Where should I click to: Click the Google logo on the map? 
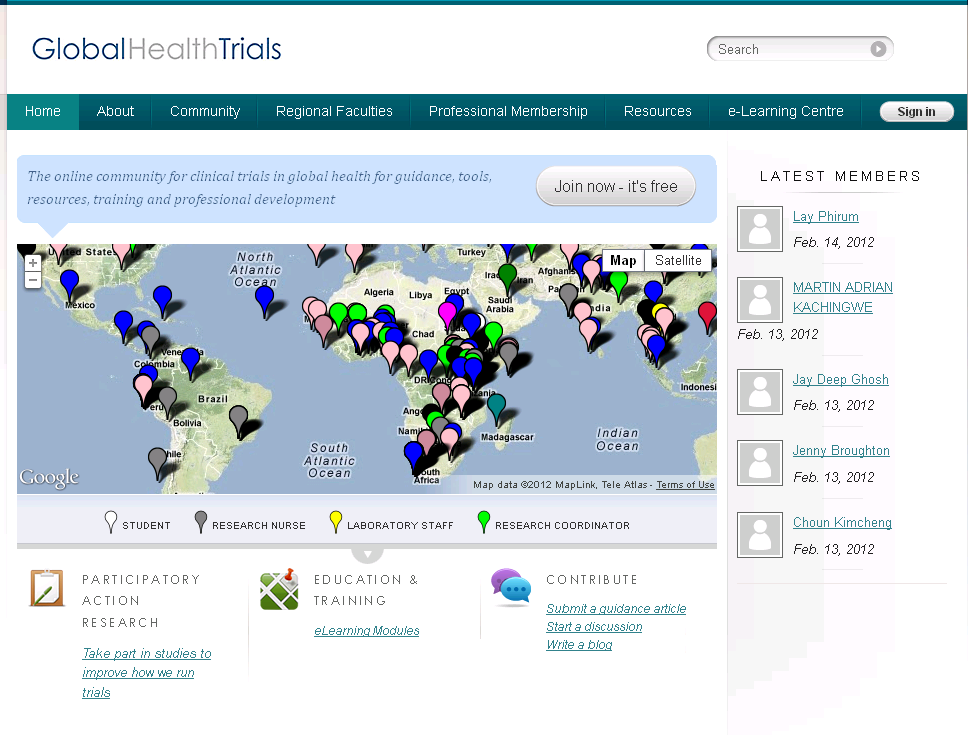[x=49, y=478]
